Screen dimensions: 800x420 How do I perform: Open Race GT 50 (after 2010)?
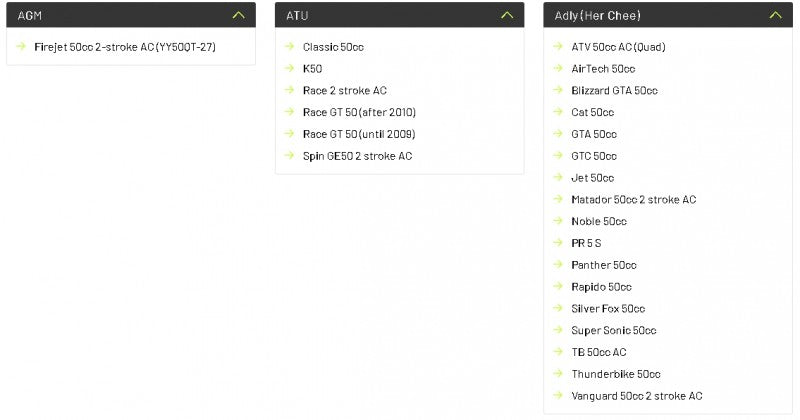point(359,112)
